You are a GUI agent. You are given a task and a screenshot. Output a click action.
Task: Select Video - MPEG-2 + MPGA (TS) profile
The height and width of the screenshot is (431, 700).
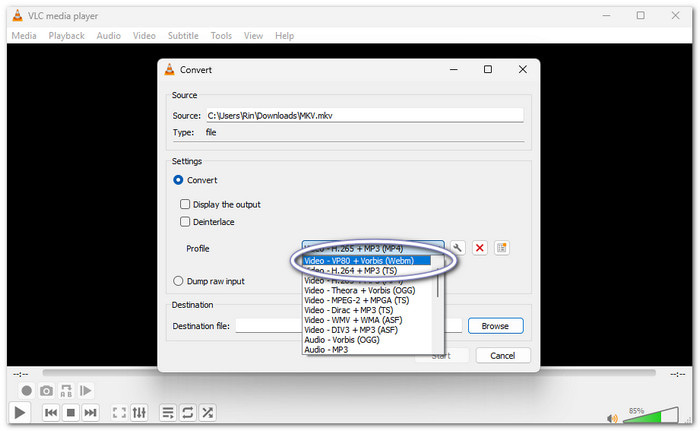tap(367, 300)
